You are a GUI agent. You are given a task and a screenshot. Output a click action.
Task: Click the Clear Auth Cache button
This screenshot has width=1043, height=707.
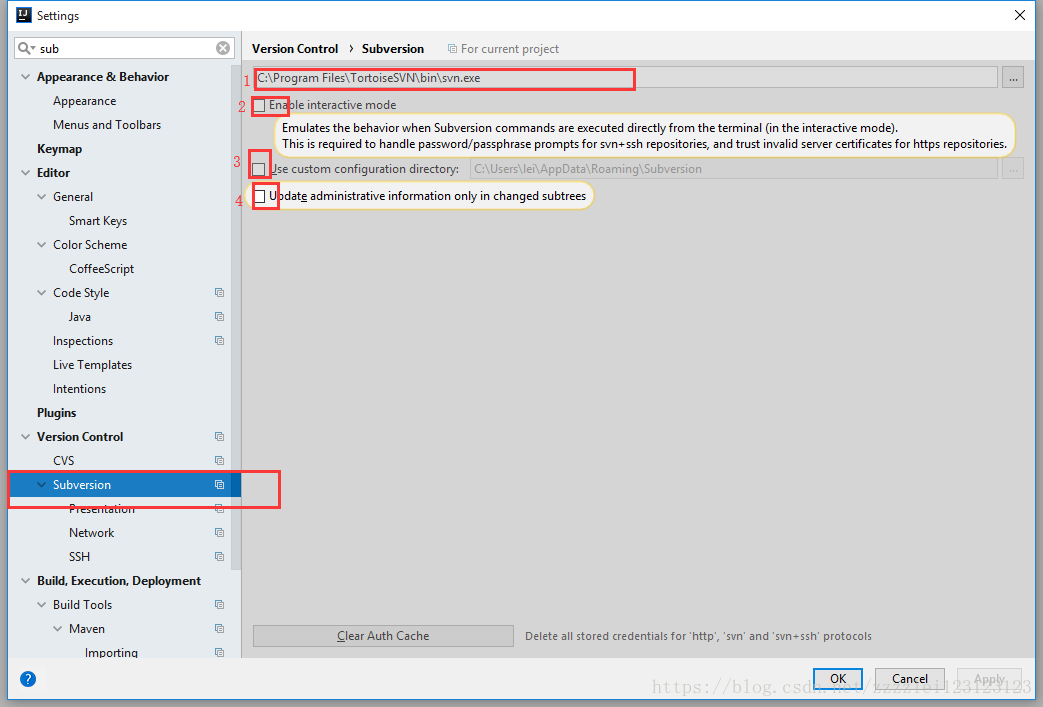pos(383,636)
